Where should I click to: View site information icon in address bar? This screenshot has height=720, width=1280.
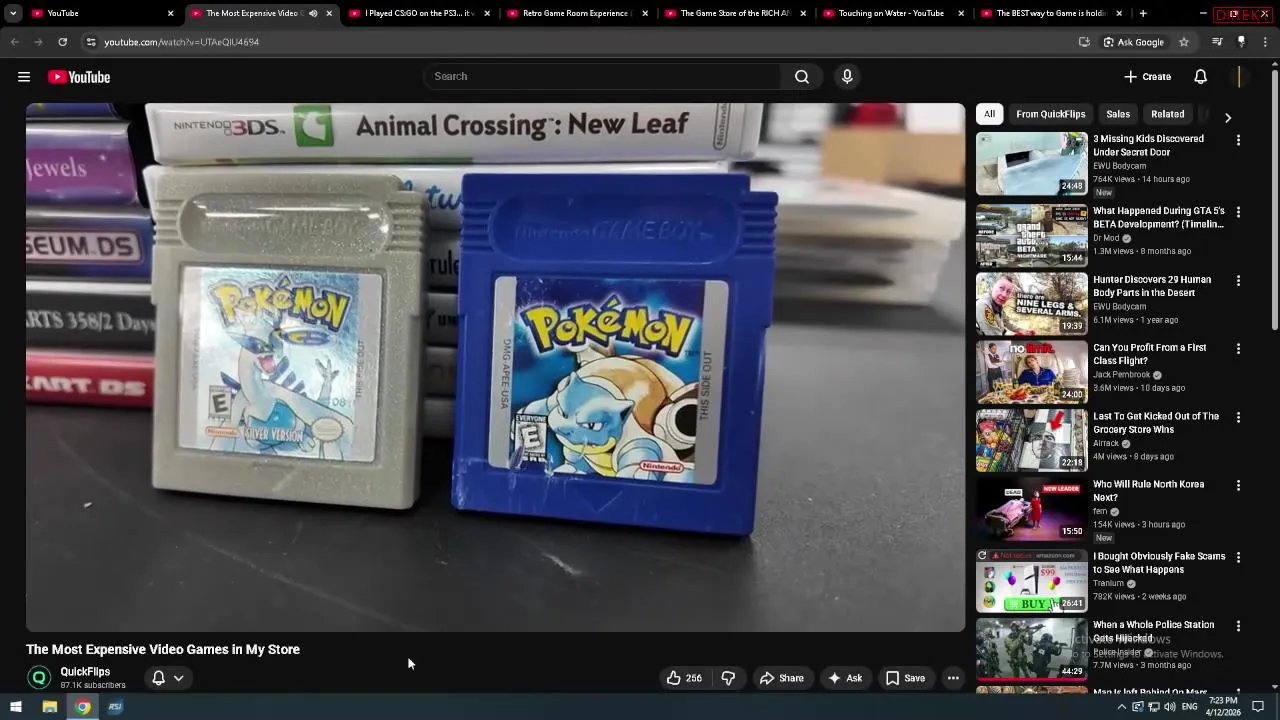[x=91, y=42]
